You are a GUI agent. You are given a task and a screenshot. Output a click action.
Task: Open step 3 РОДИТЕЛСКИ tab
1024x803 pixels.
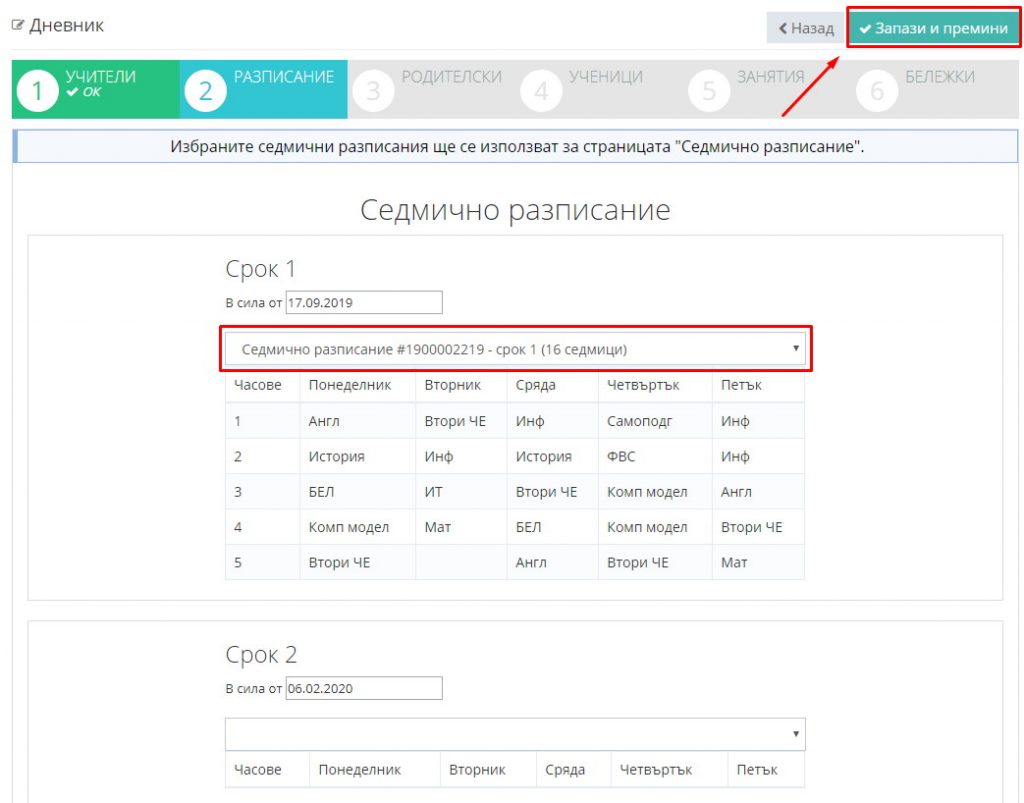pos(431,89)
